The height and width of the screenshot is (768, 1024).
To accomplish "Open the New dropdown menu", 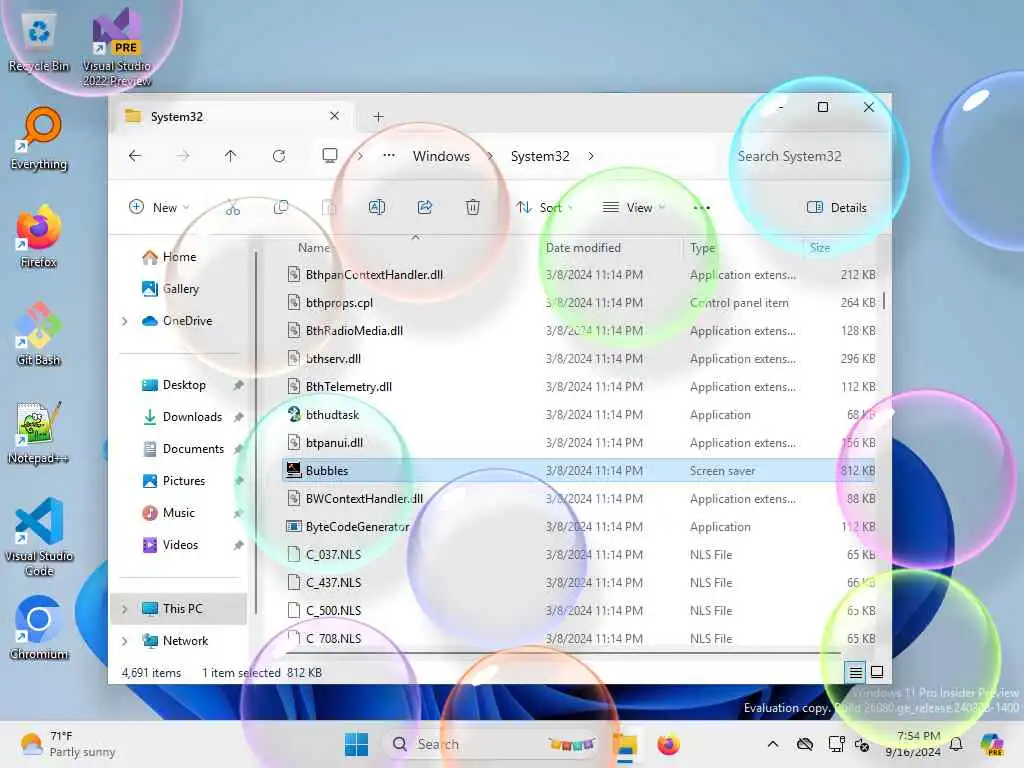I will [x=159, y=208].
